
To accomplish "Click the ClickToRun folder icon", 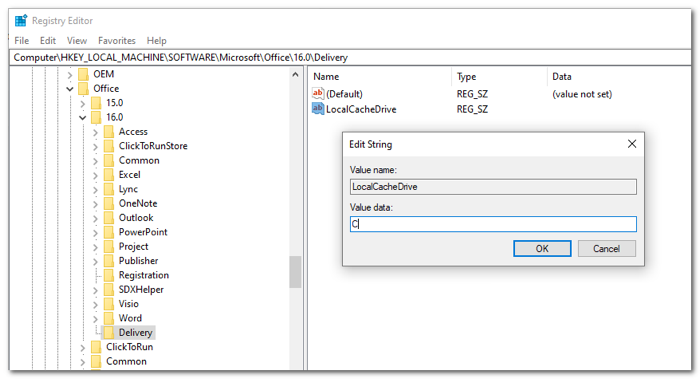I will point(96,347).
